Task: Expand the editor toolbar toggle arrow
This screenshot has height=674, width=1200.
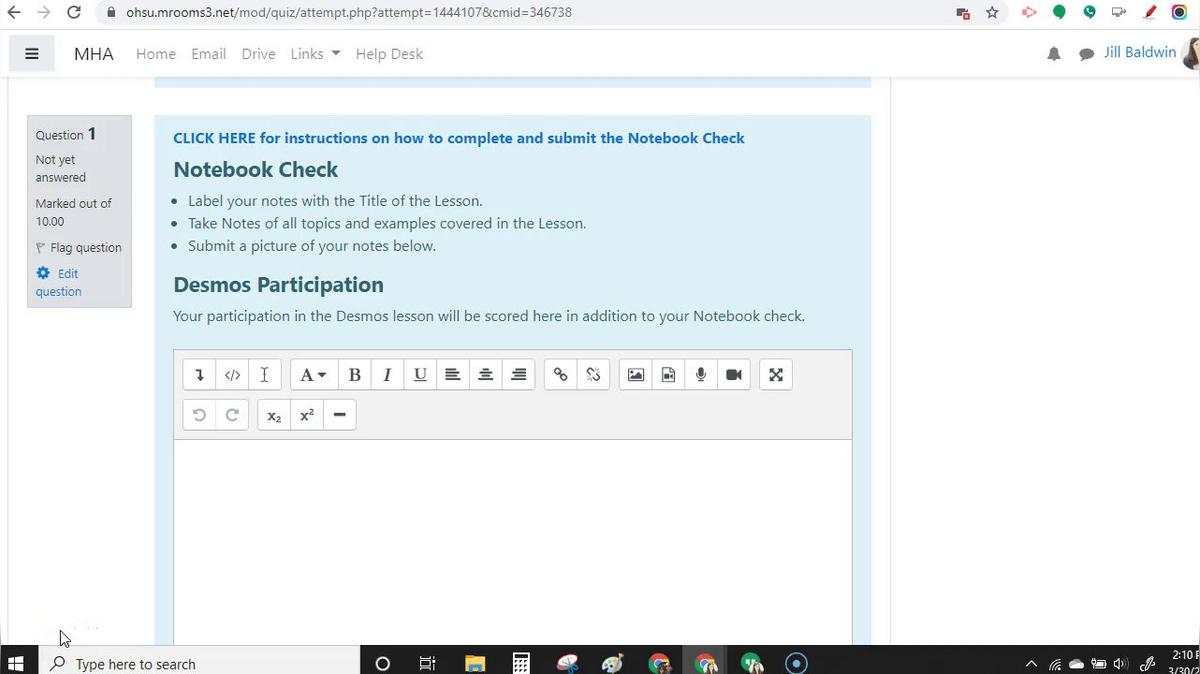Action: pyautogui.click(x=199, y=375)
